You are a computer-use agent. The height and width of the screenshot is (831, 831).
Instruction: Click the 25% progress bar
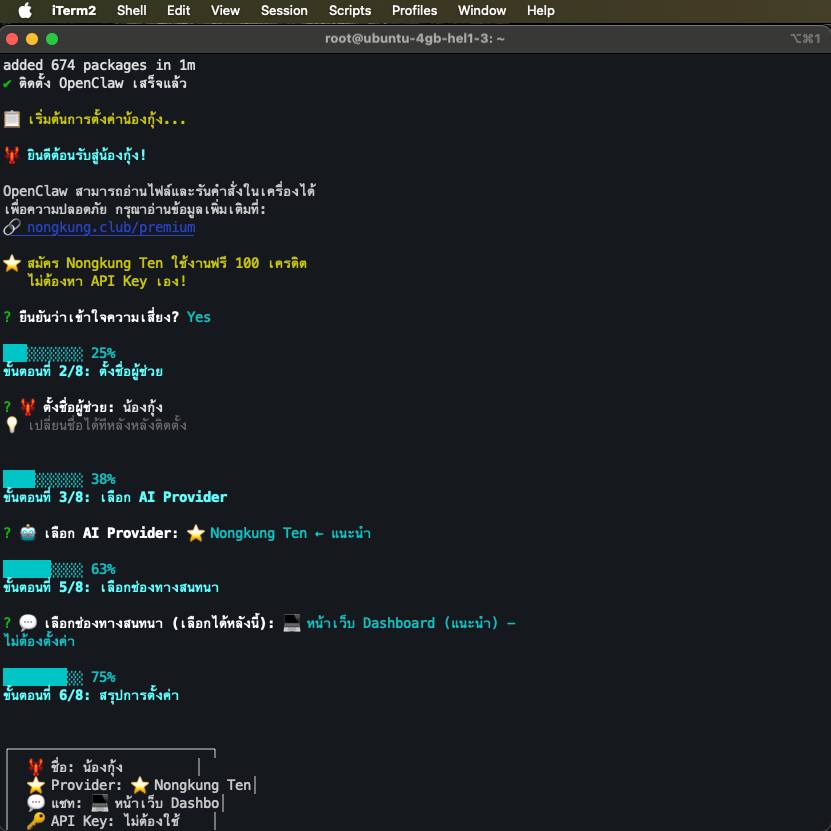(43, 353)
